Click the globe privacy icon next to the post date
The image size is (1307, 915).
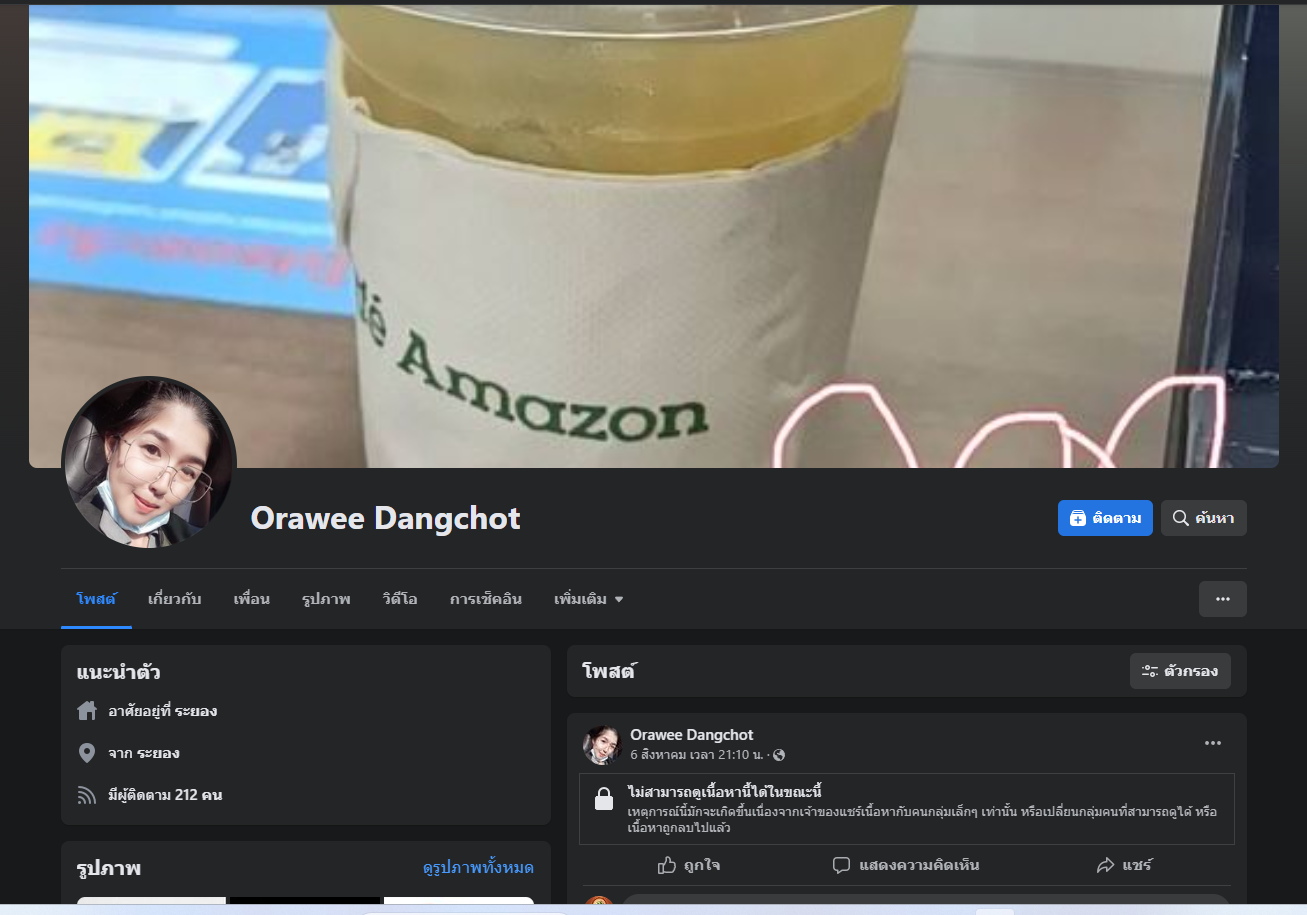pos(779,755)
